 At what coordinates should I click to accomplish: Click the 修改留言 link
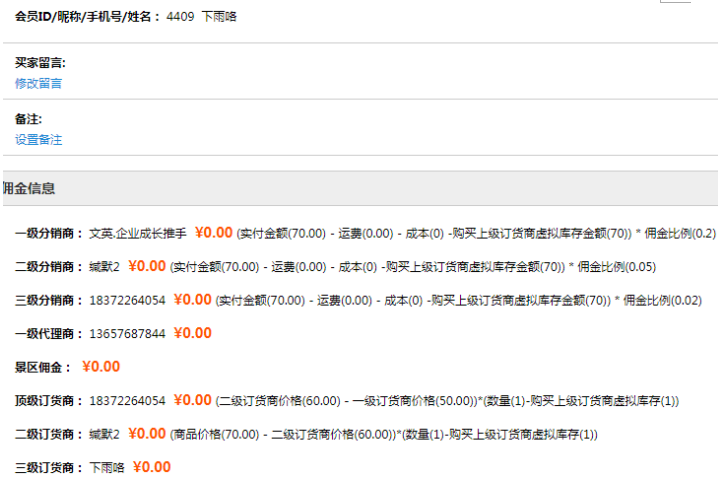pyautogui.click(x=38, y=83)
